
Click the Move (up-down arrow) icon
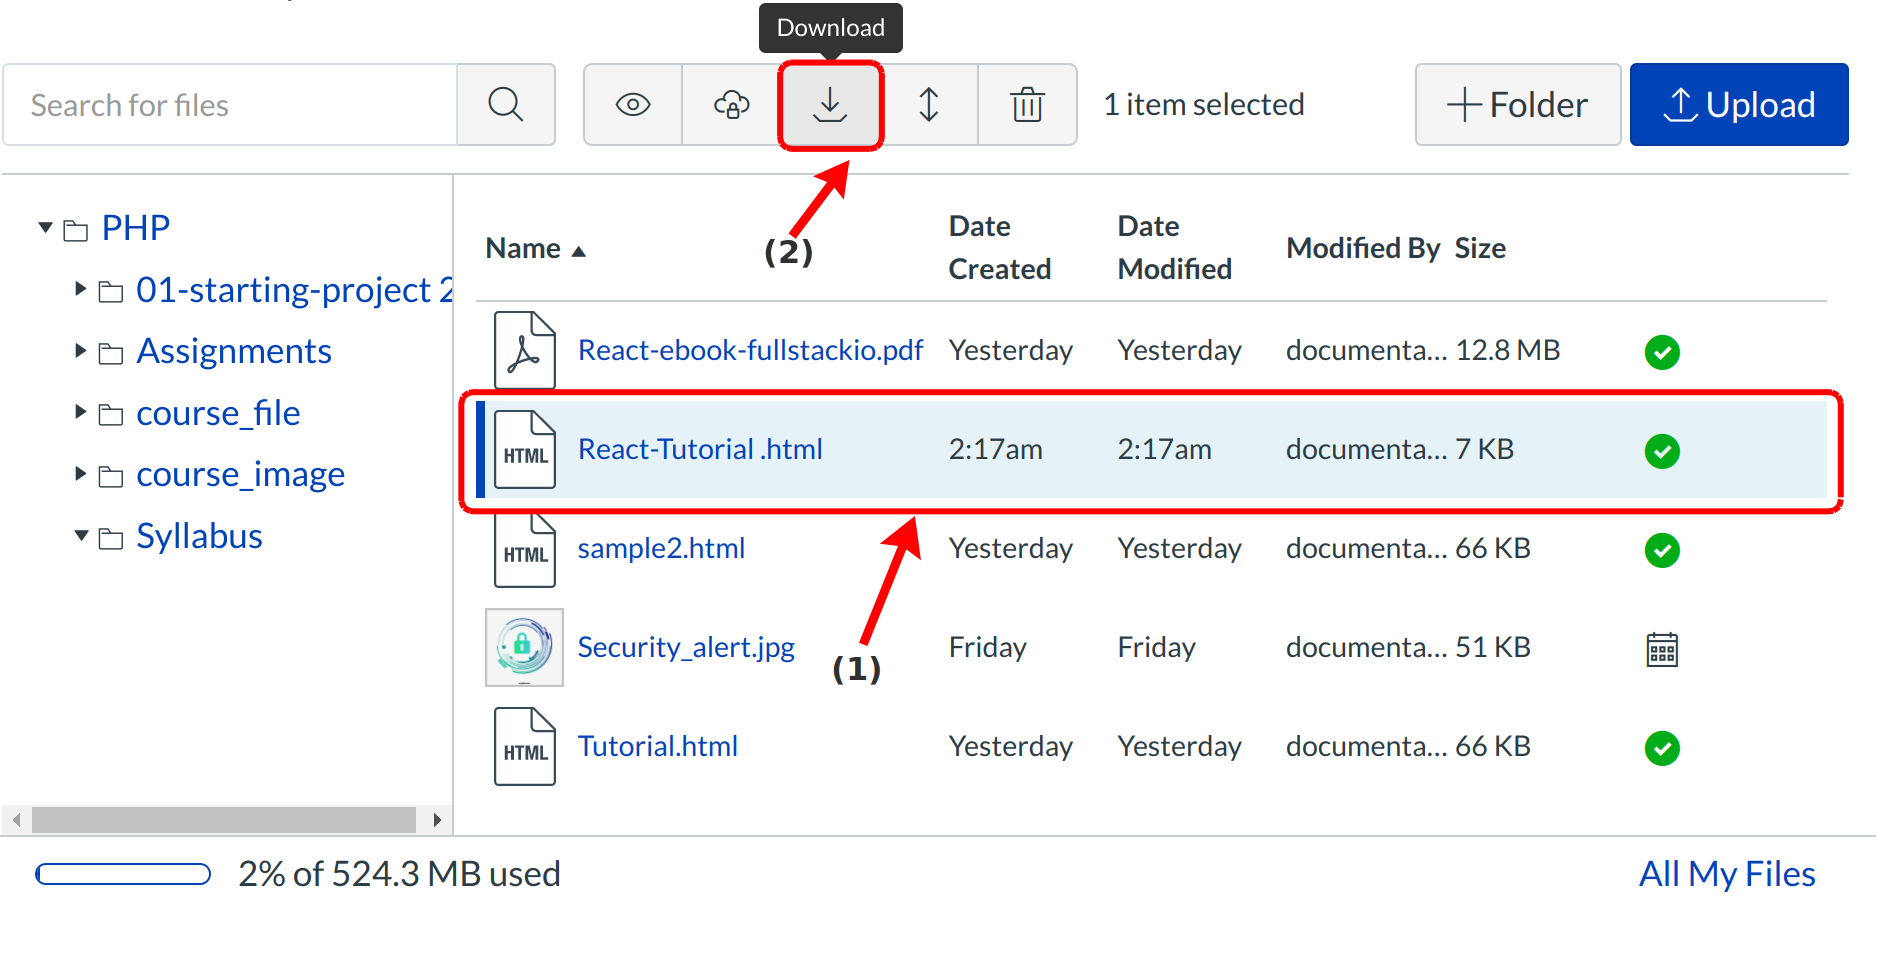coord(928,105)
